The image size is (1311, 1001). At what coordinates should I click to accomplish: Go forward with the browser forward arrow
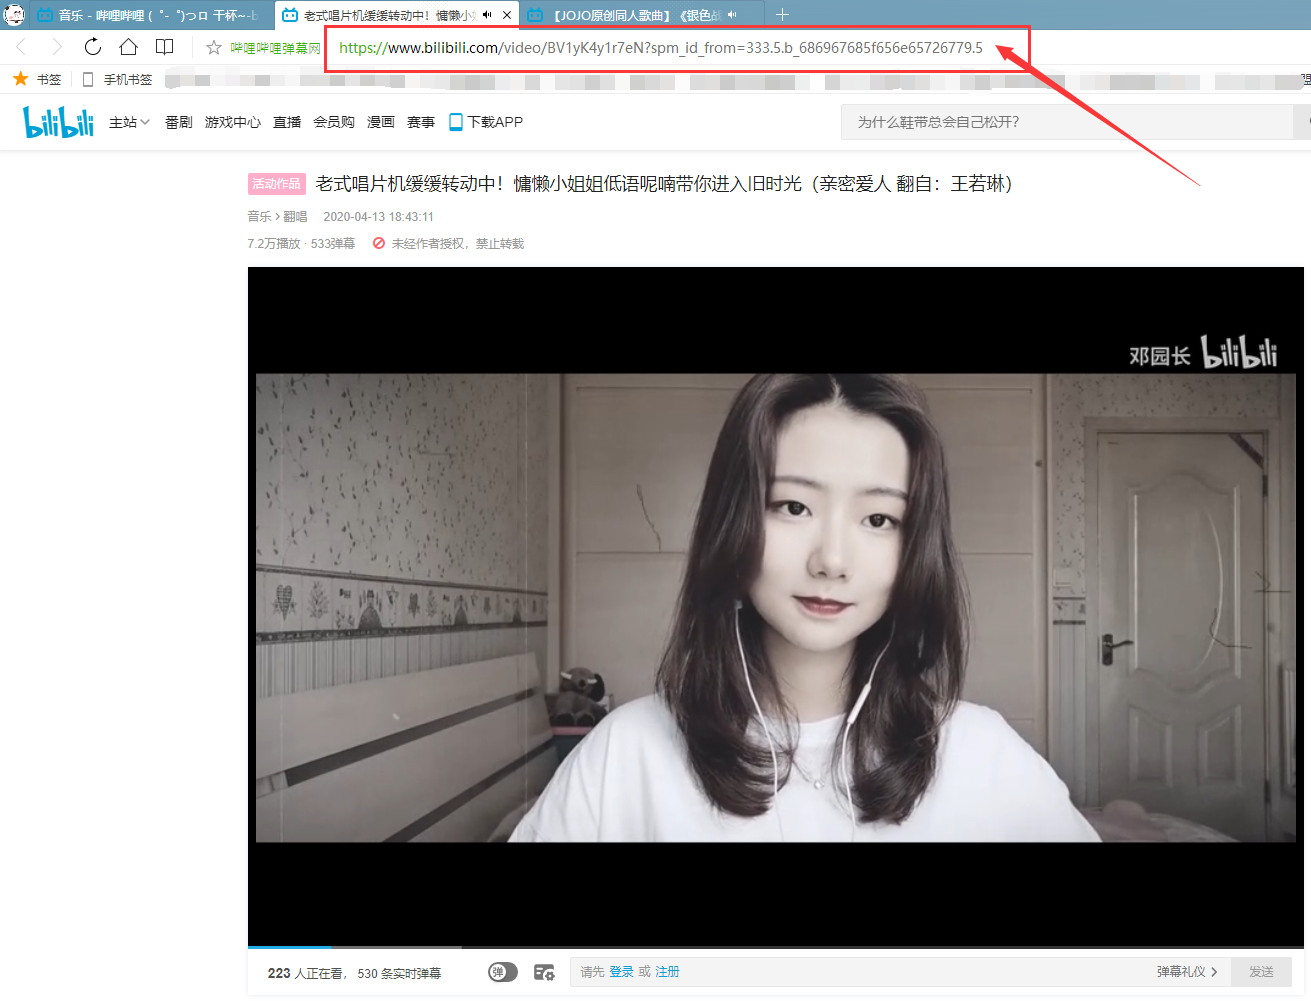[57, 47]
